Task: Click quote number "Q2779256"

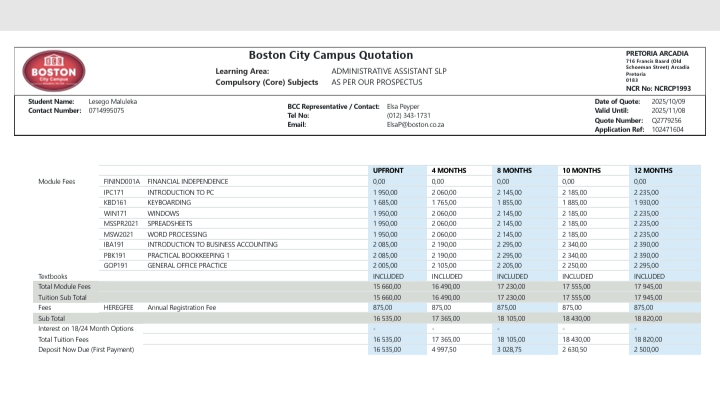Action: coord(666,121)
